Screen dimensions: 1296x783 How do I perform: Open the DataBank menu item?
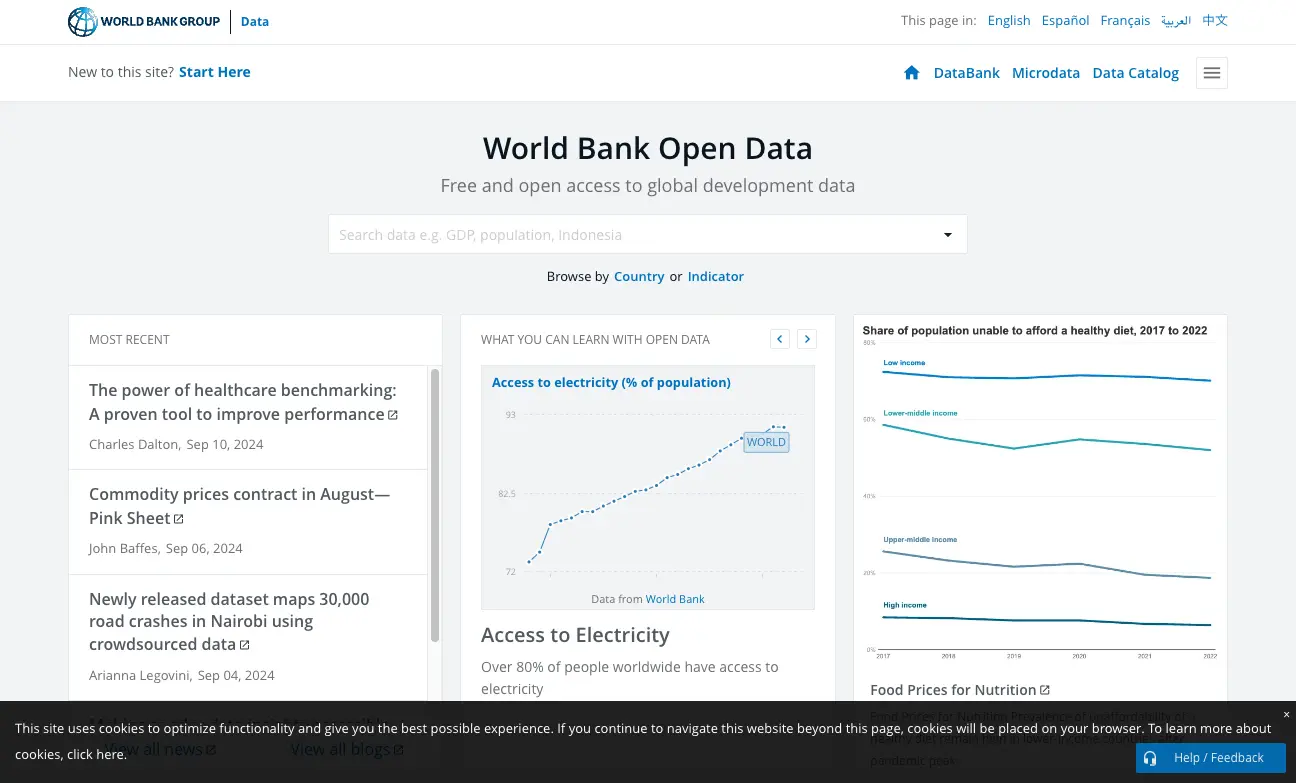click(x=966, y=73)
